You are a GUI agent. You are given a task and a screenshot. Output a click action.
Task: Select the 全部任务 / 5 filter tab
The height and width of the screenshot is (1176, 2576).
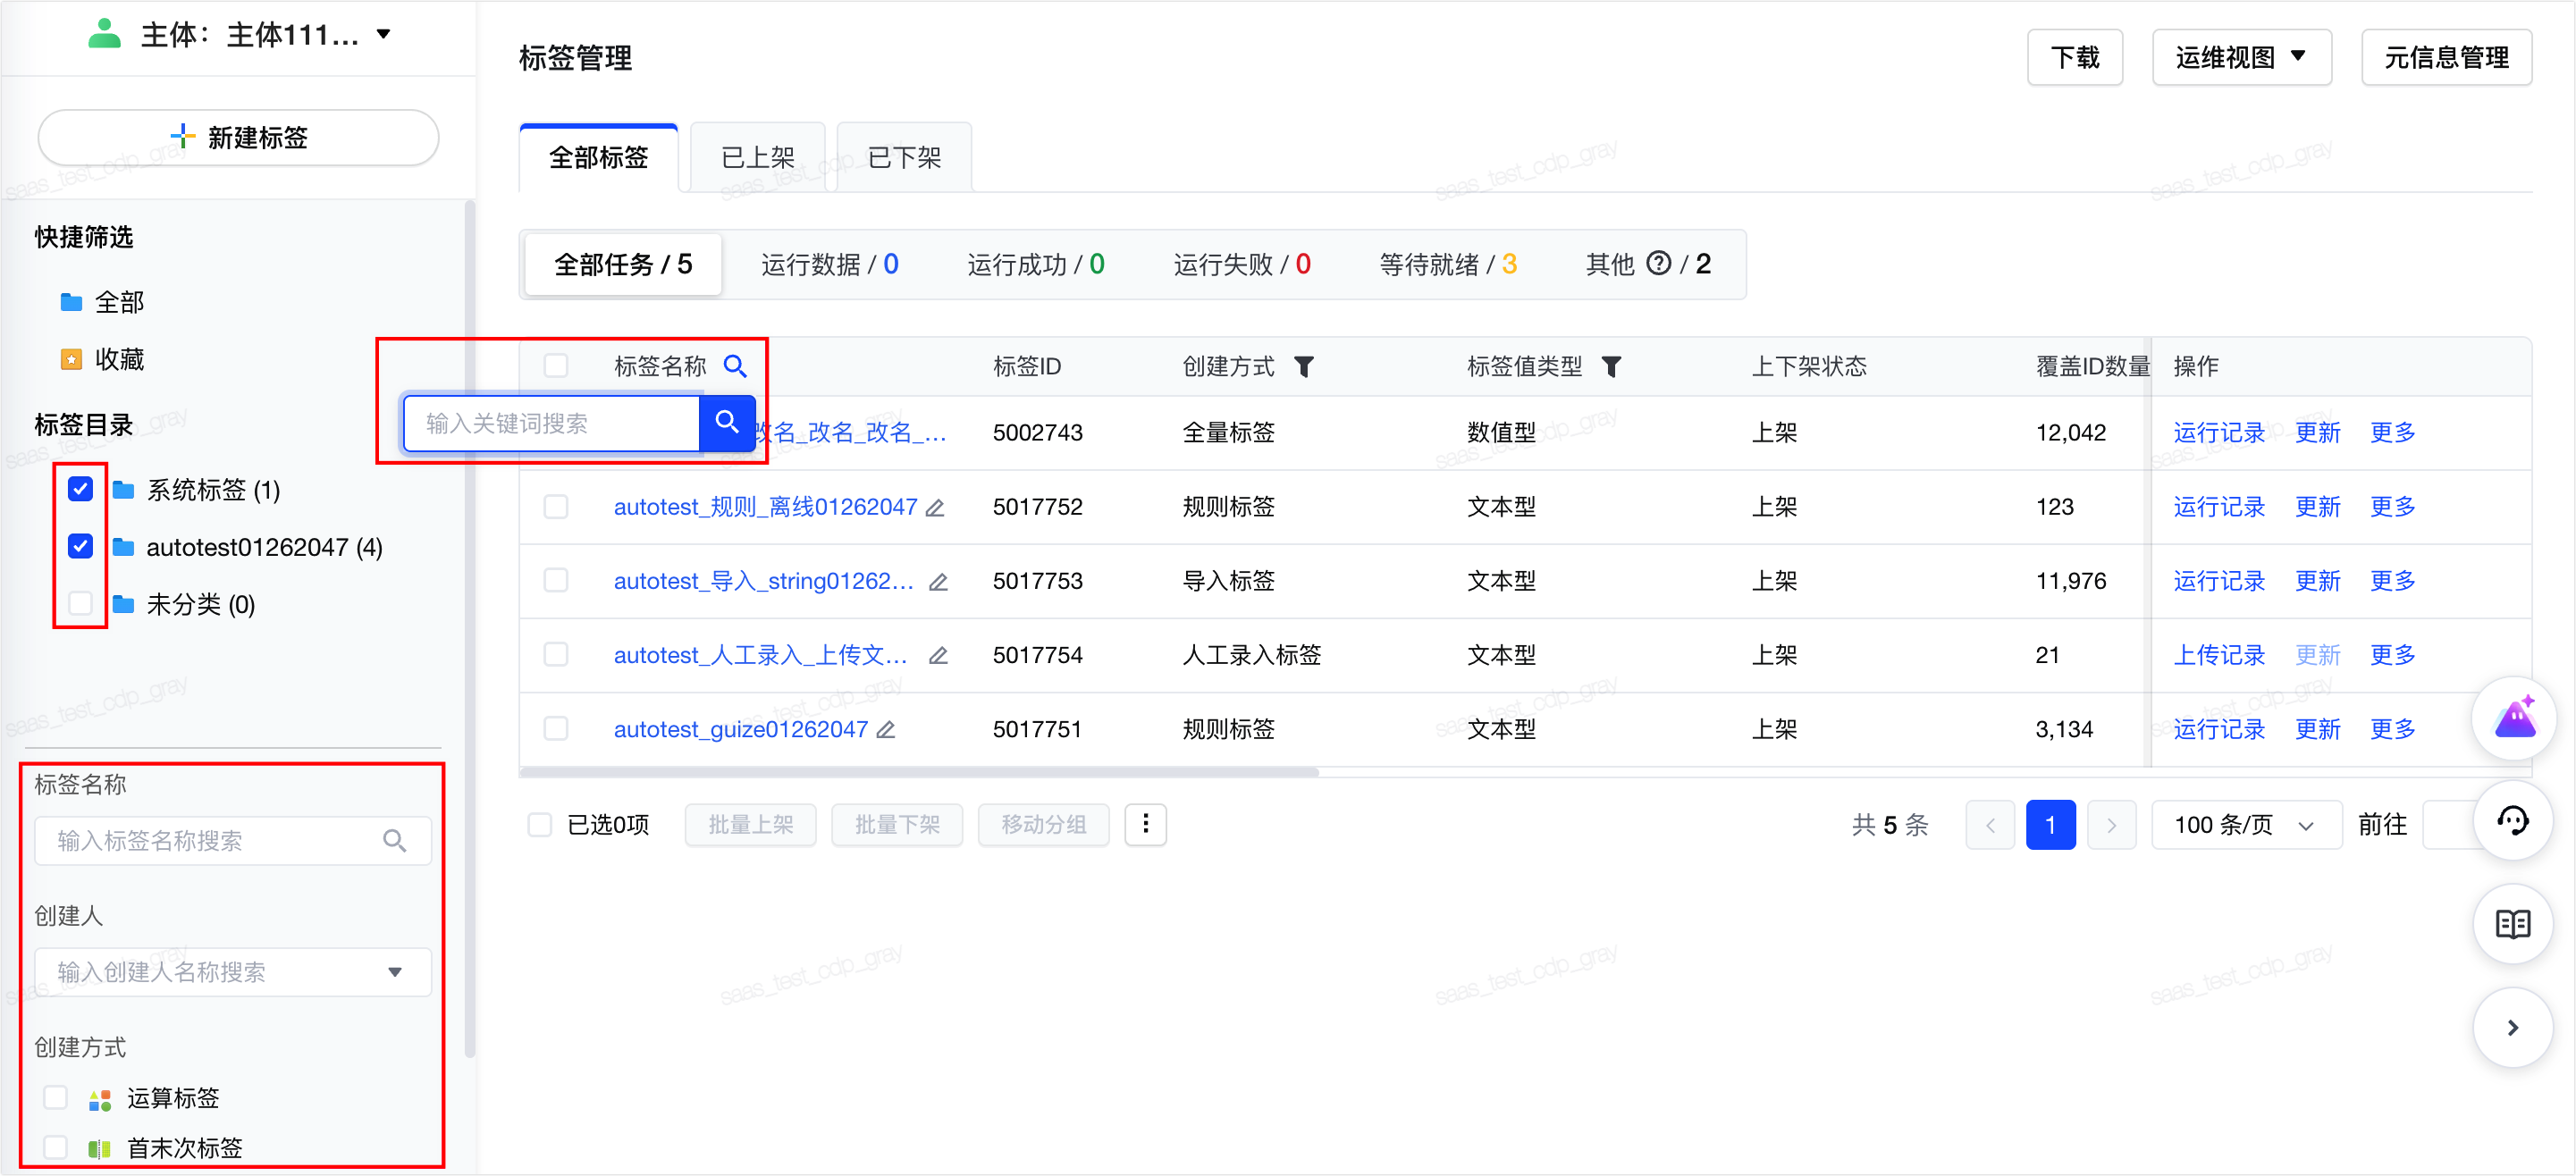pos(623,264)
